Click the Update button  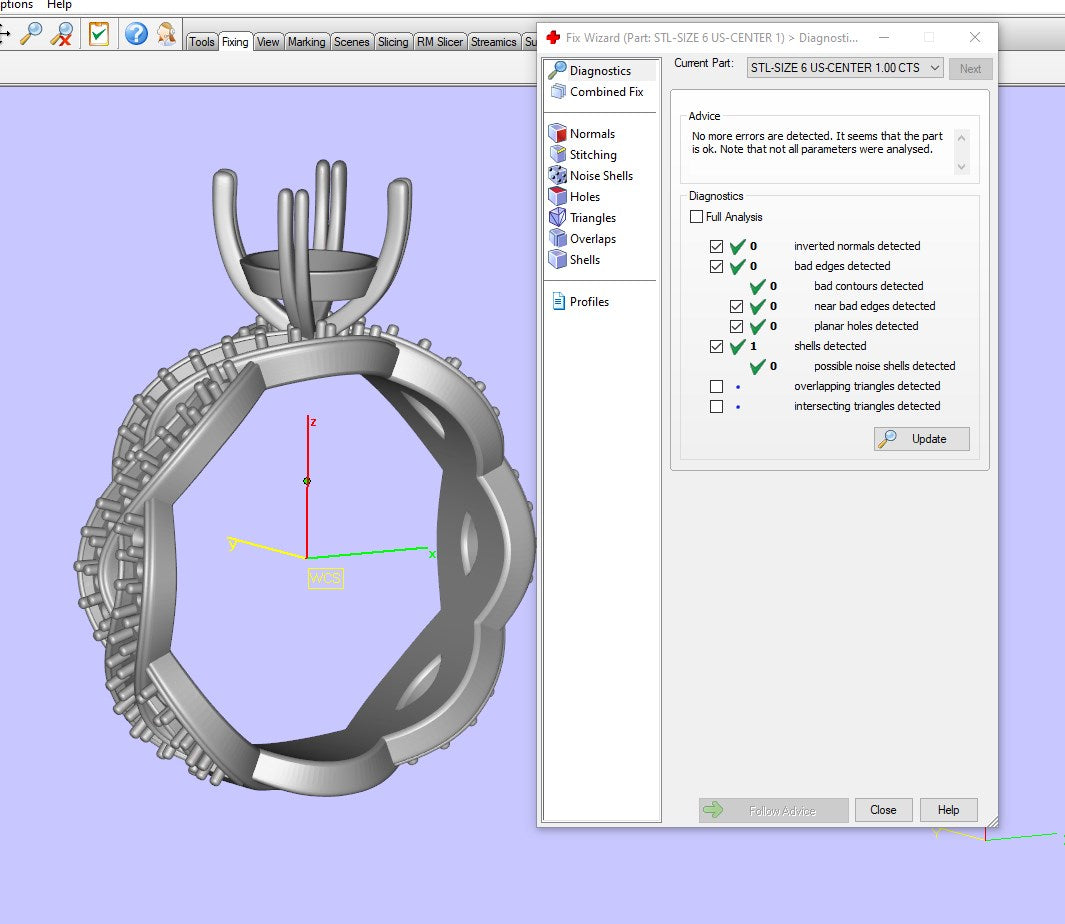[921, 439]
